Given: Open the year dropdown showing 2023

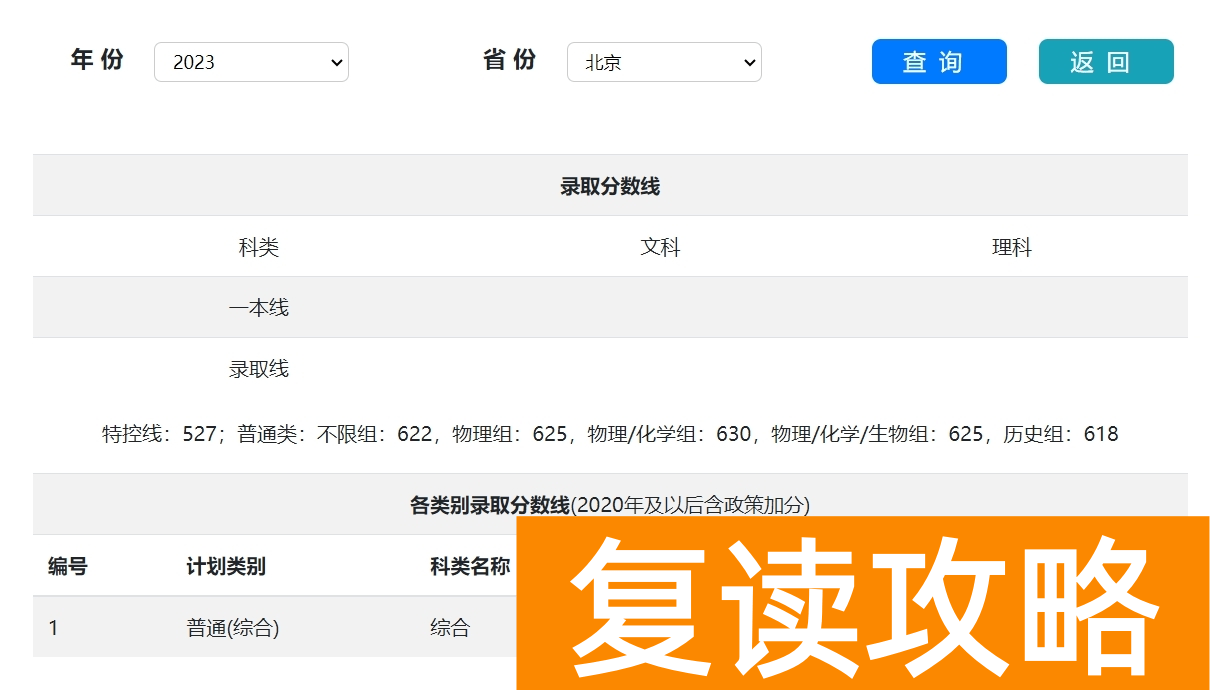Looking at the screenshot, I should tap(250, 61).
